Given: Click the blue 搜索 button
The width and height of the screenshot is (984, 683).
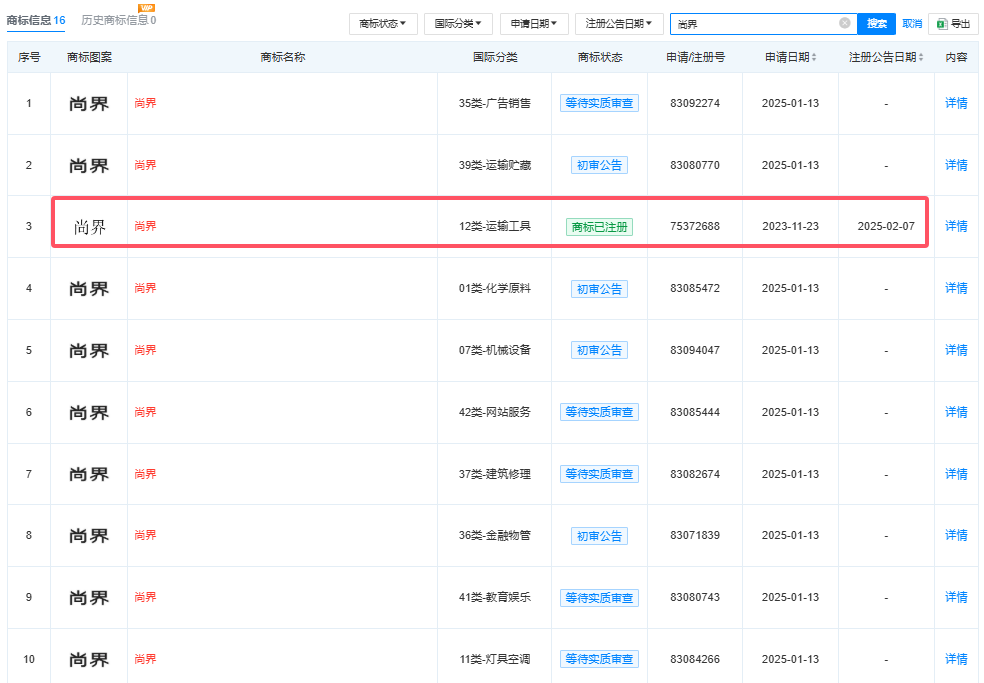Looking at the screenshot, I should 877,24.
